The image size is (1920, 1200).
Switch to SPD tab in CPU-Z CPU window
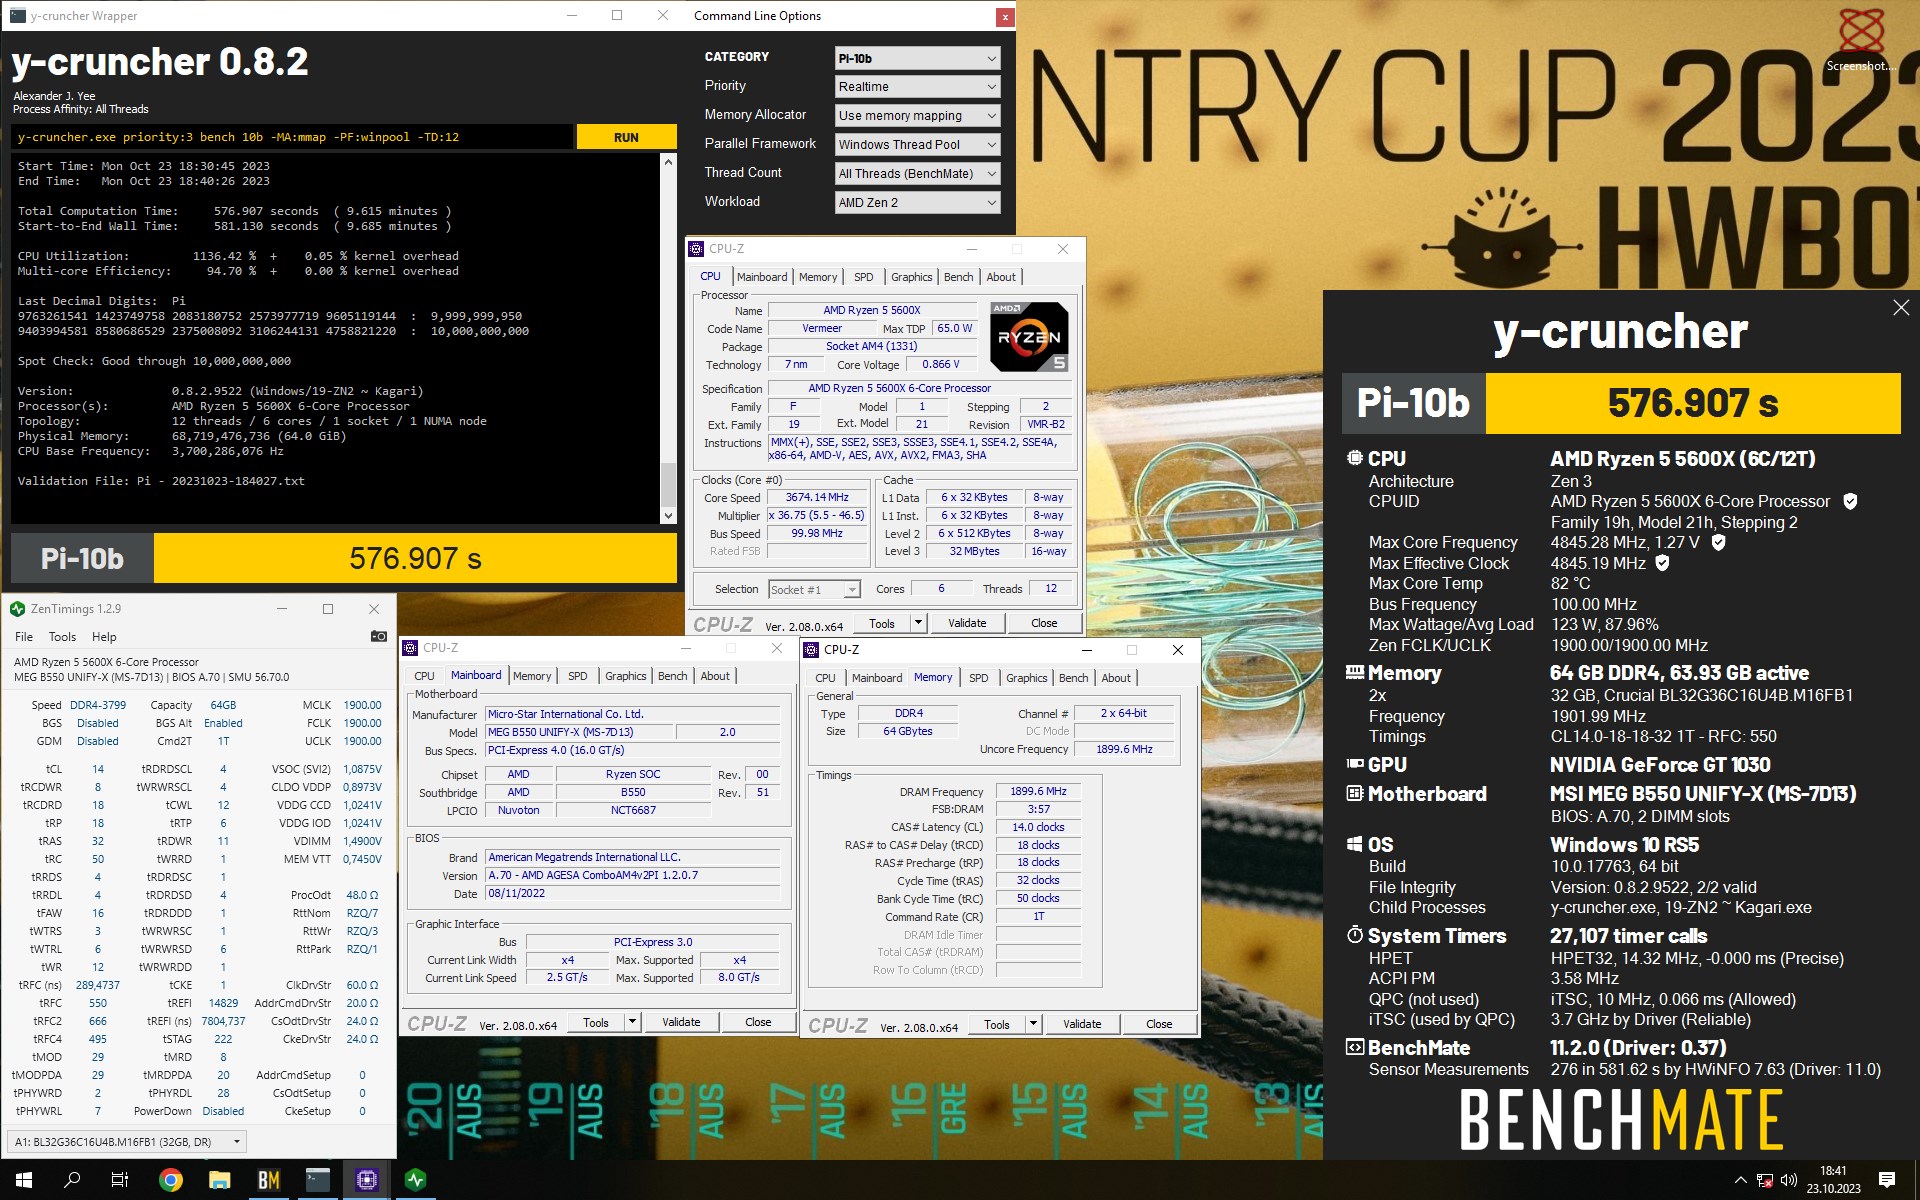click(864, 277)
